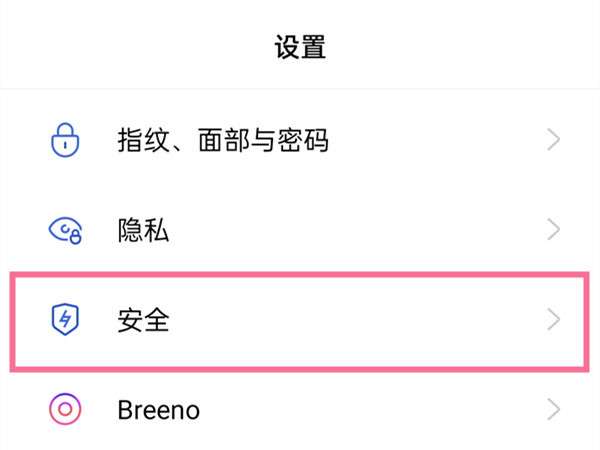
Task: Select the 隐私 text label
Action: (x=143, y=231)
